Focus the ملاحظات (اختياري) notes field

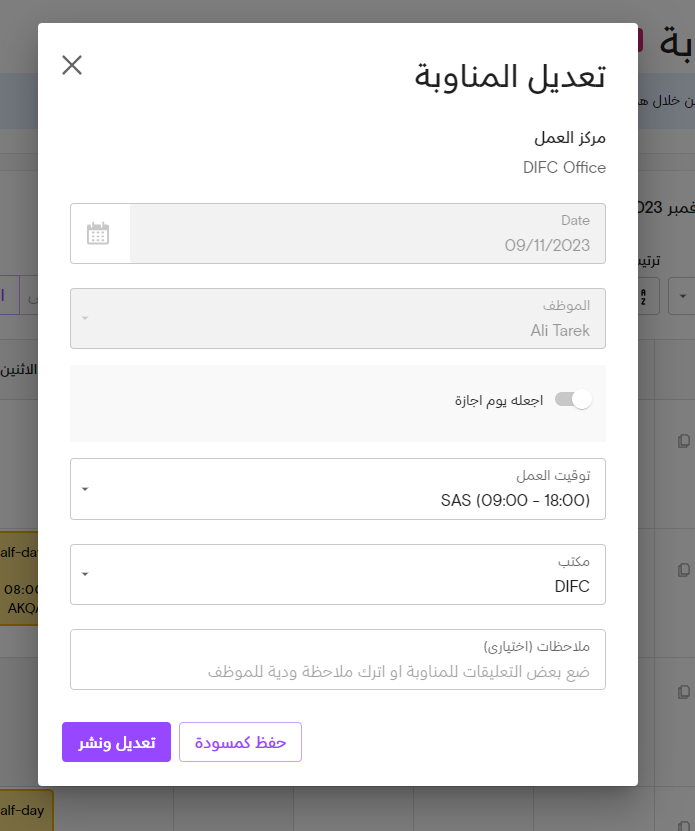click(x=338, y=659)
